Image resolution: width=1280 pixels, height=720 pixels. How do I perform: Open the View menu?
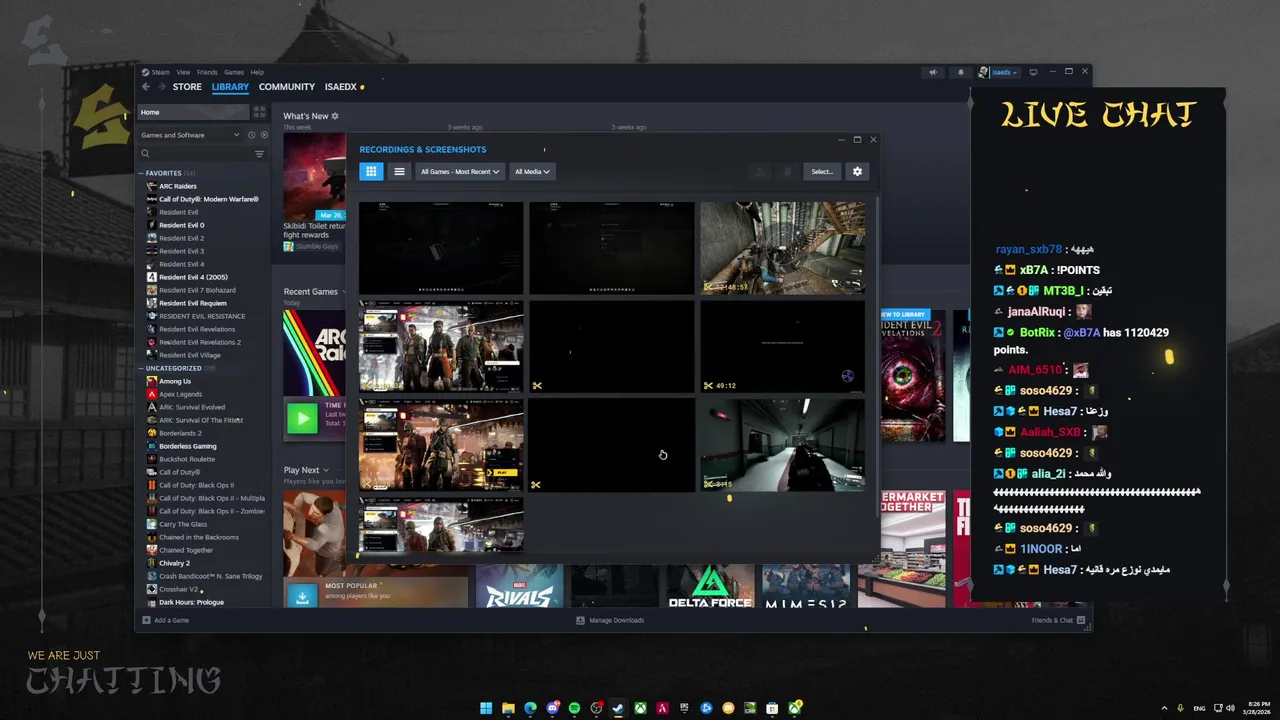pos(183,72)
